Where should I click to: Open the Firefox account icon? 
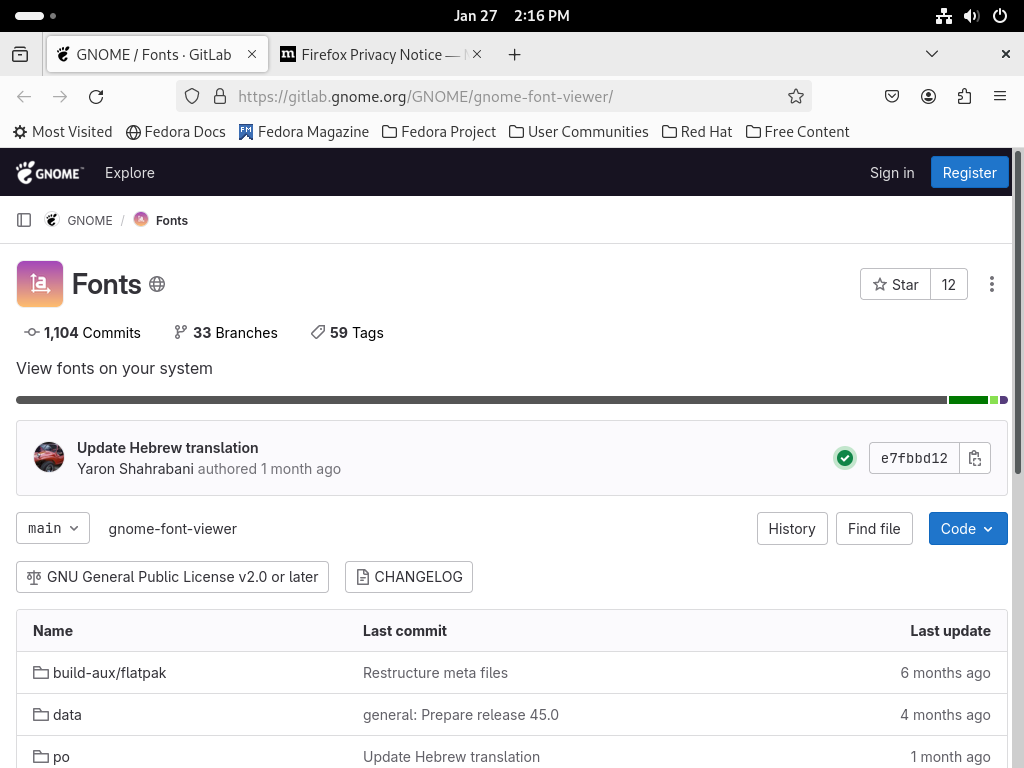coord(928,97)
